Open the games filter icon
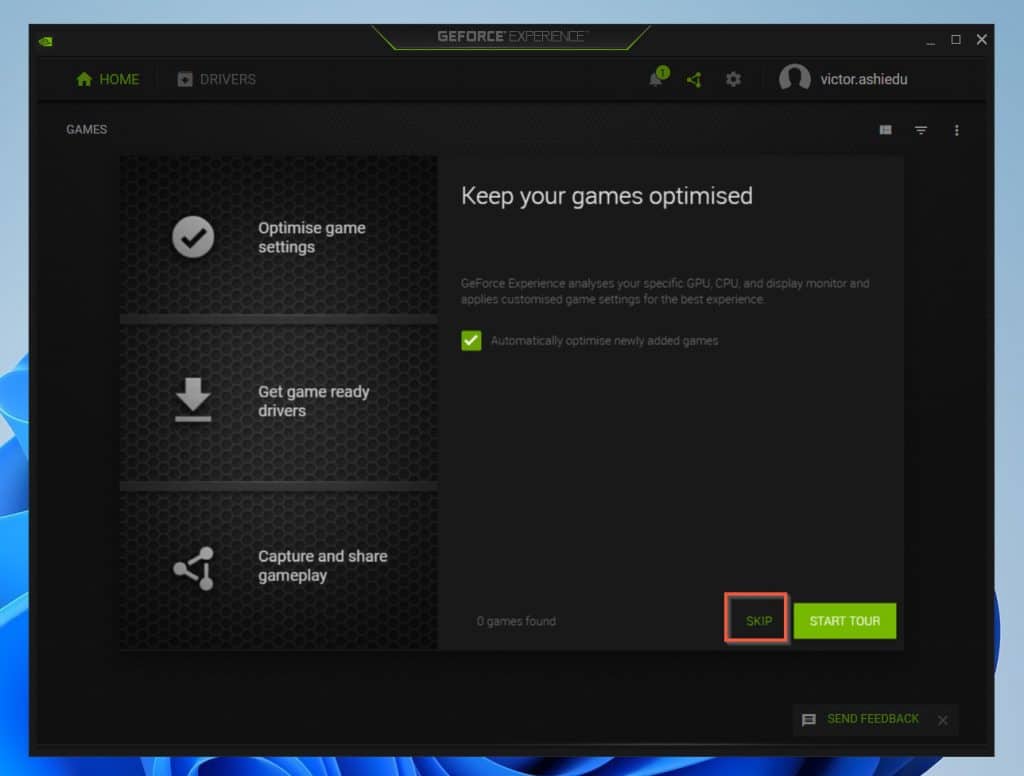Viewport: 1024px width, 776px height. [x=921, y=130]
